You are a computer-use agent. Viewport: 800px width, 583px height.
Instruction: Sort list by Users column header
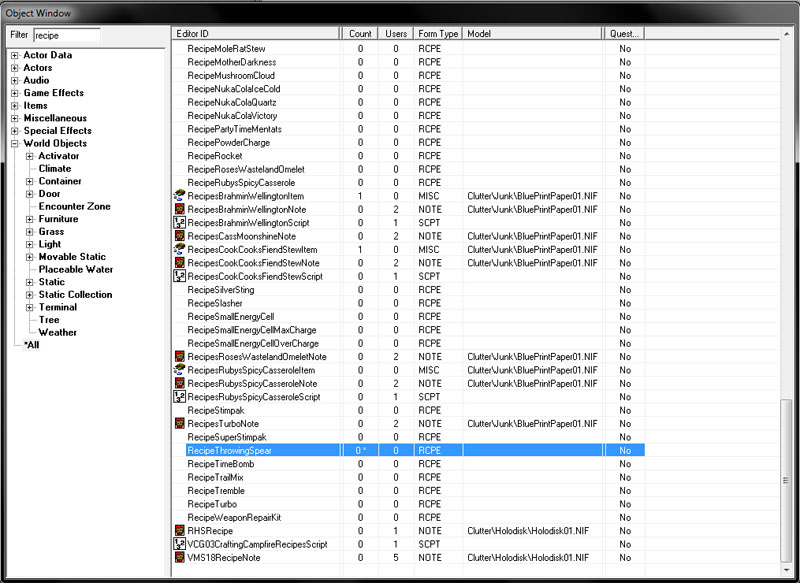tap(396, 34)
